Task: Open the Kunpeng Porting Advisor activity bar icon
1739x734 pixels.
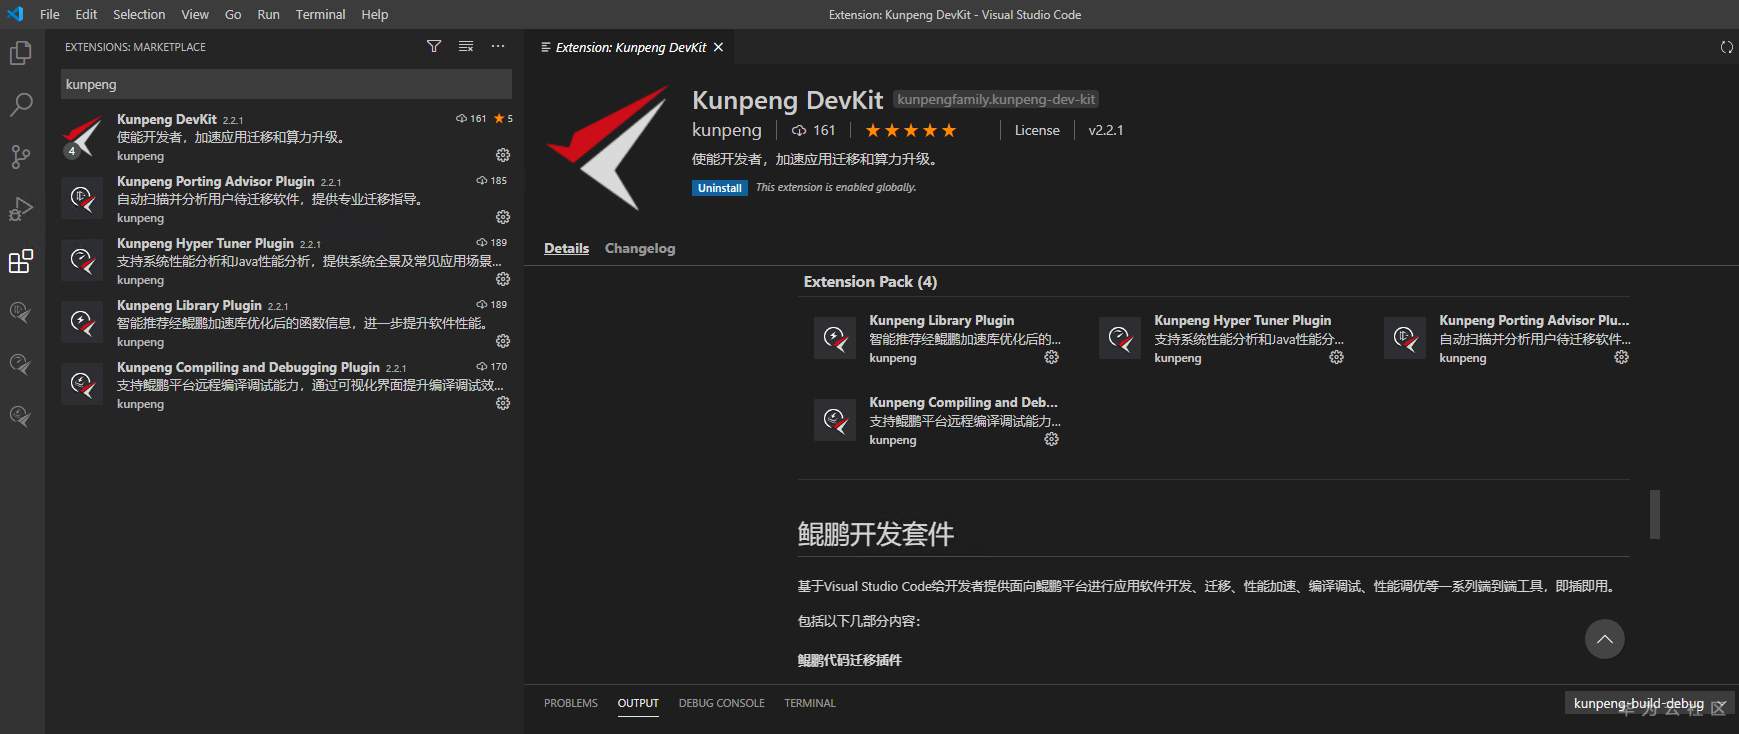Action: tap(21, 312)
